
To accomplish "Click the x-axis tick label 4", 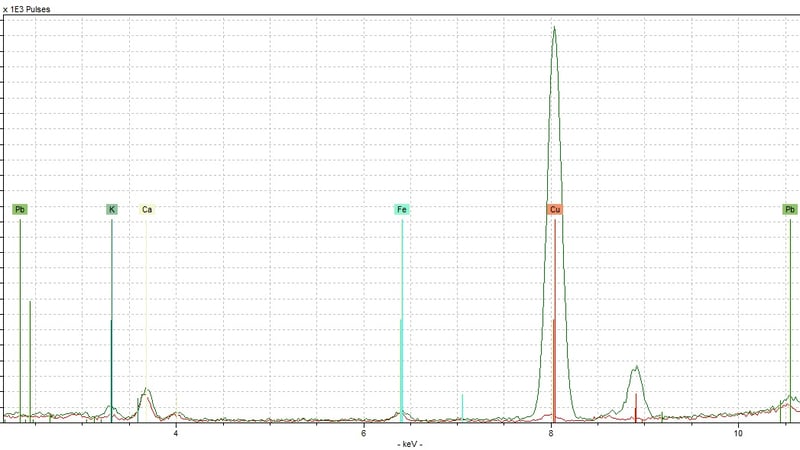I will [x=176, y=432].
